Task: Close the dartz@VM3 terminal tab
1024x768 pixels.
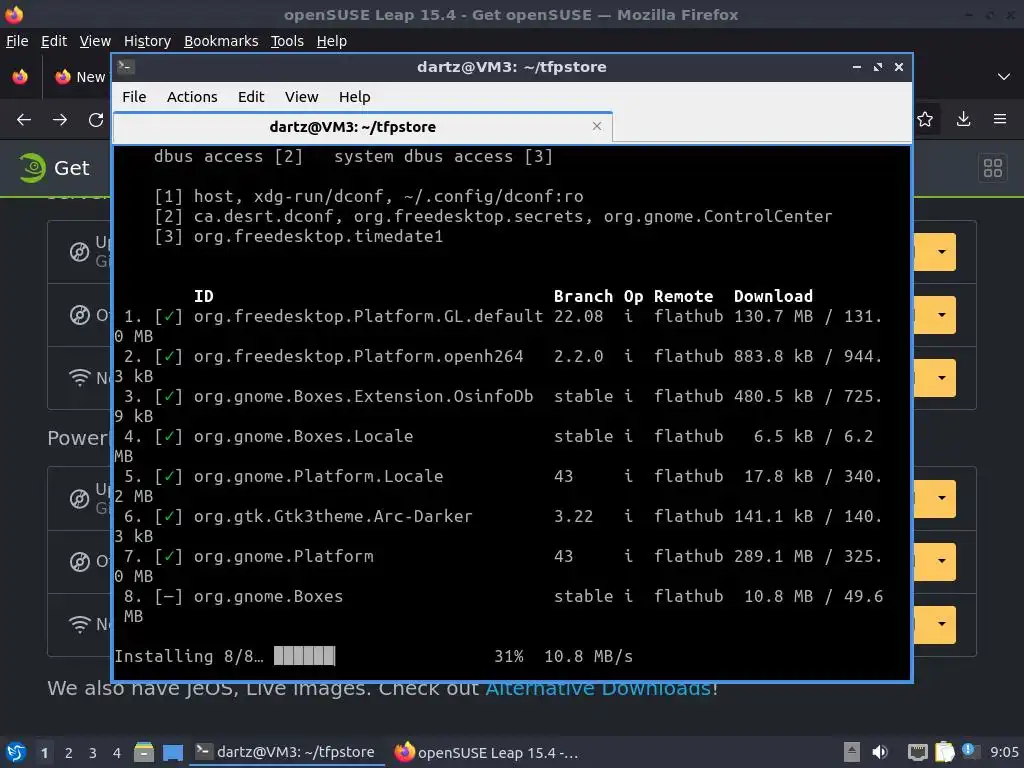Action: tap(597, 126)
